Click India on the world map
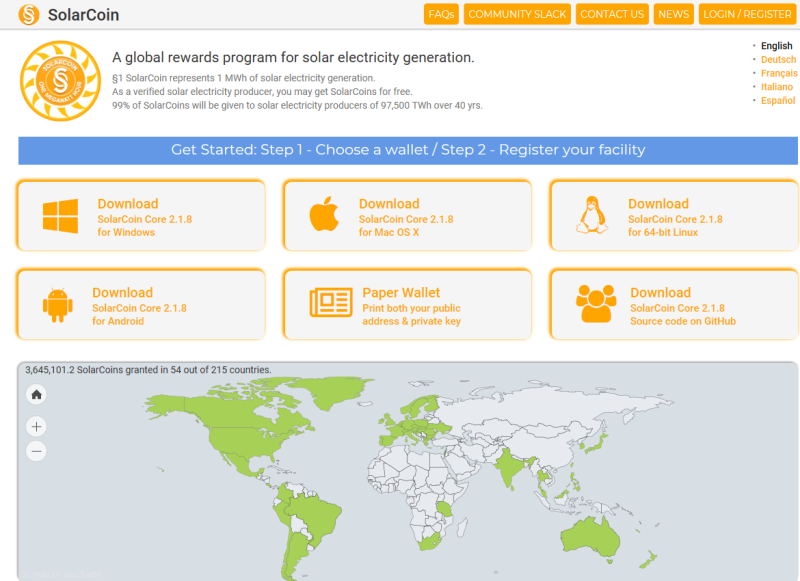 click(x=510, y=467)
